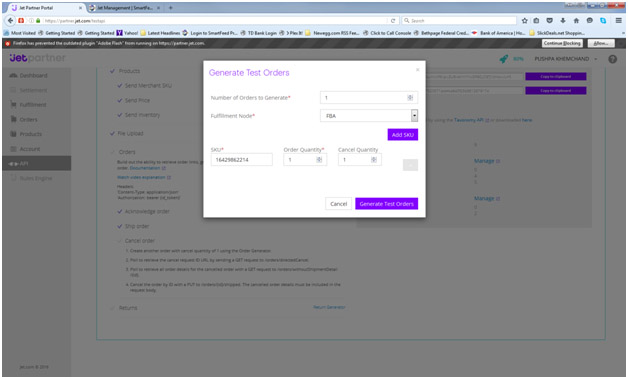Screen dimensions: 628x379
Task: Toggle the Cancel order checkmark
Action: pos(120,240)
